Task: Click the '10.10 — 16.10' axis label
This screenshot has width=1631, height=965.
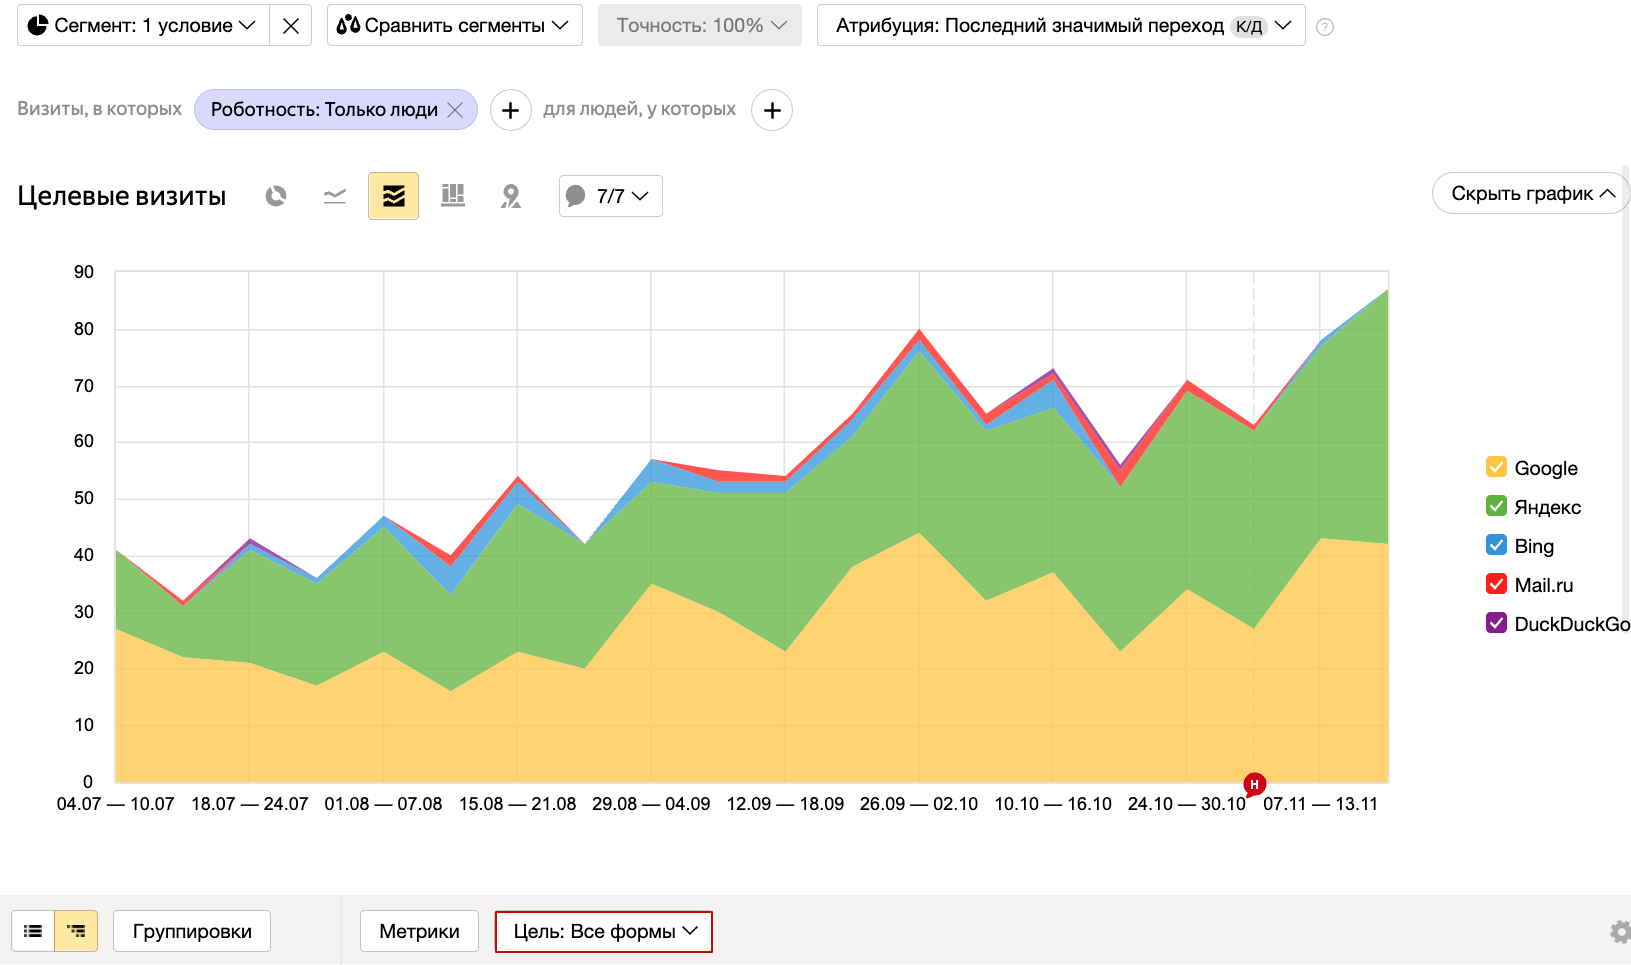Action: point(1053,804)
